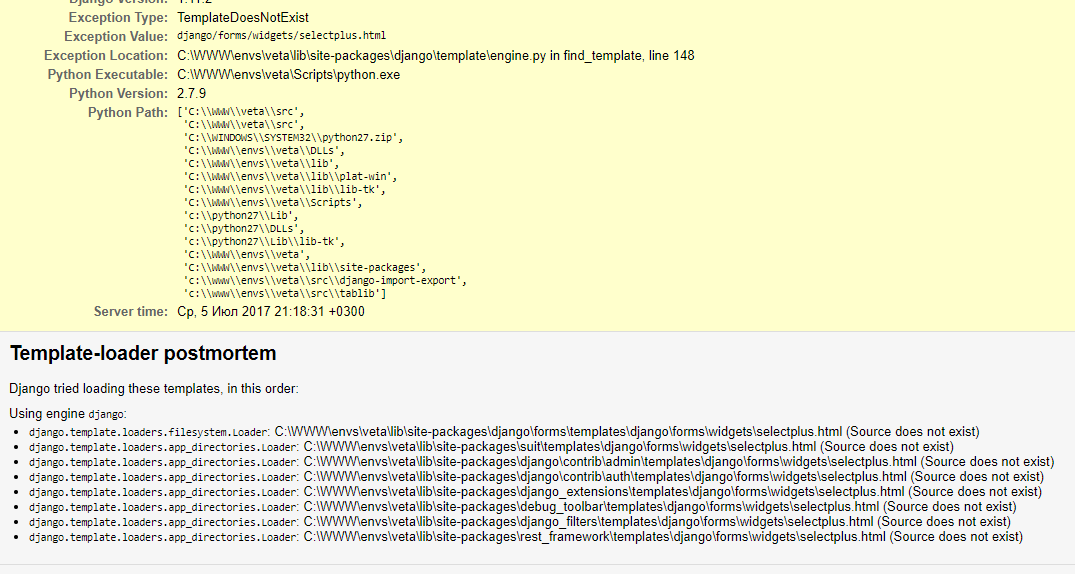Click the 'Exception Type:' label
This screenshot has height=574, width=1075.
point(118,18)
